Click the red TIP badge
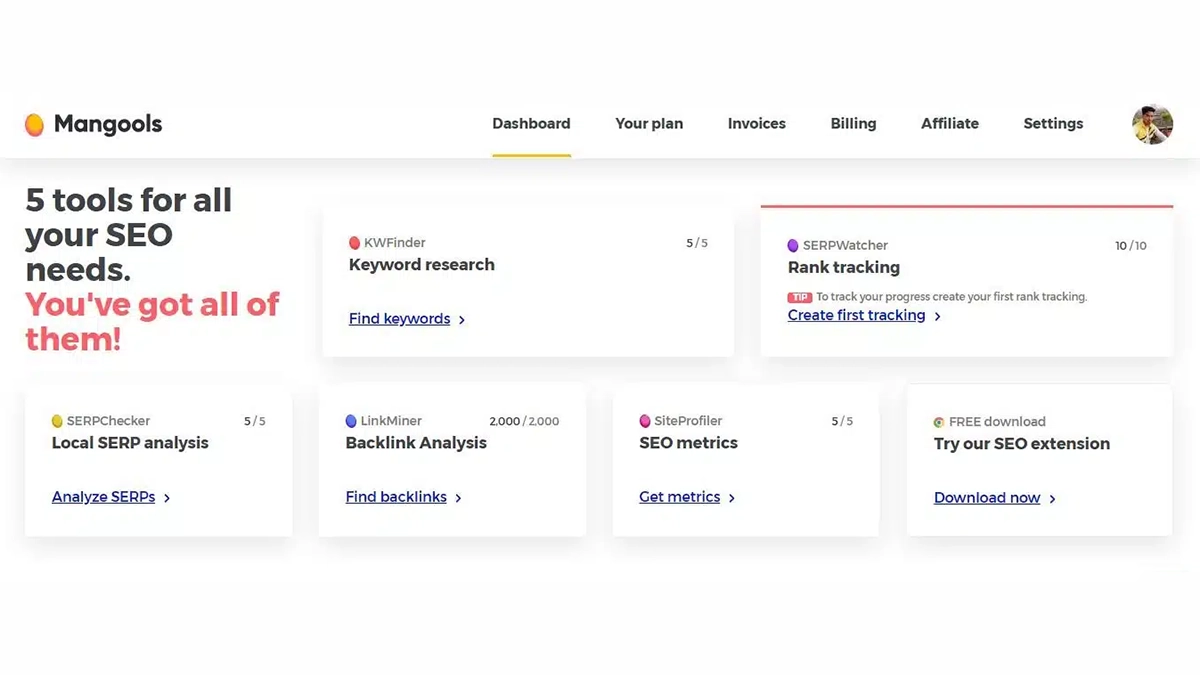This screenshot has width=1200, height=675. click(x=799, y=297)
